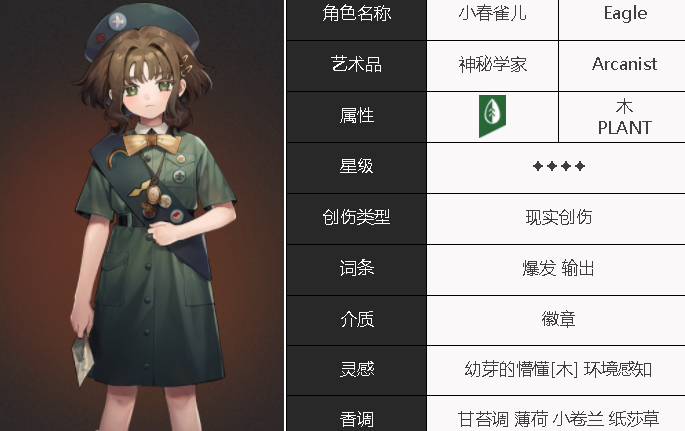Click the 幼芽的懵懂[木] 环境感知 inspiration cell
Screen dimensions: 685x431
(556, 371)
